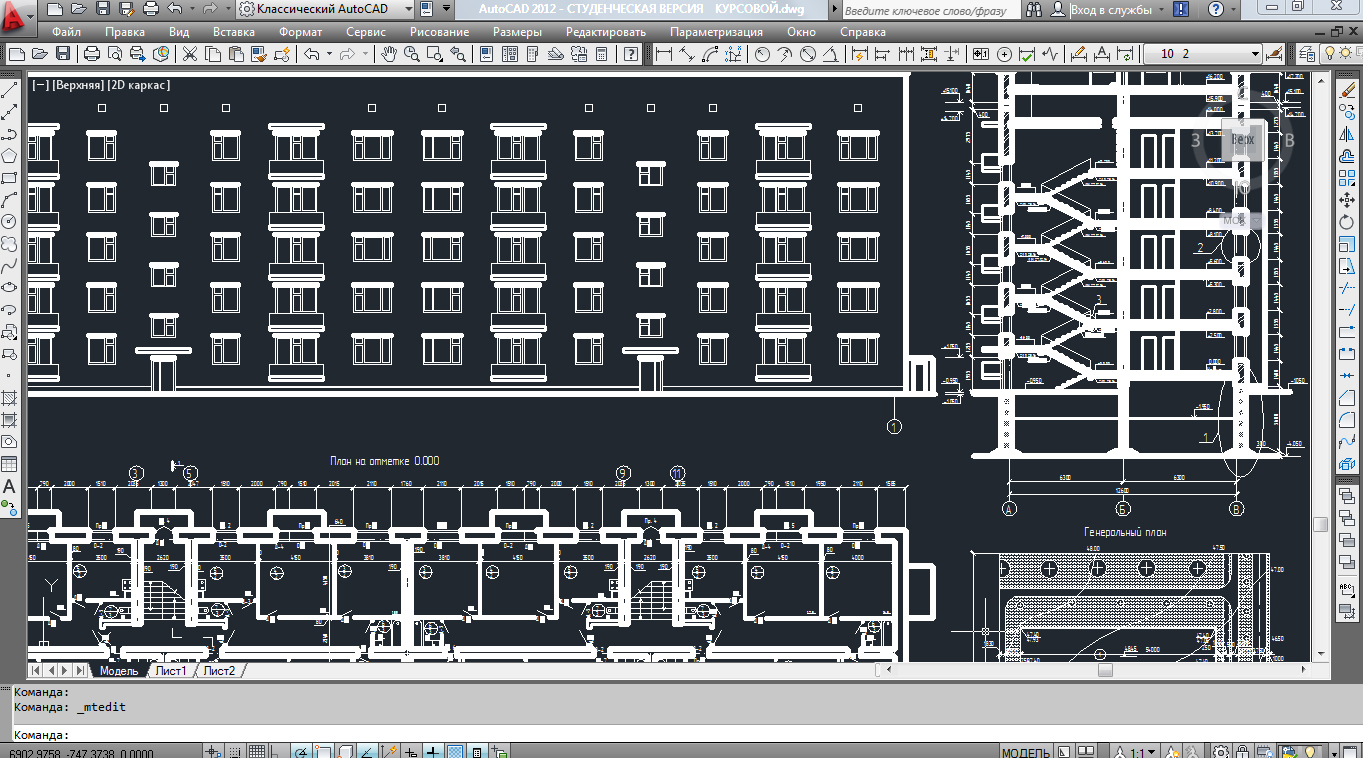
Task: Click the keyword search input field
Action: (930, 10)
